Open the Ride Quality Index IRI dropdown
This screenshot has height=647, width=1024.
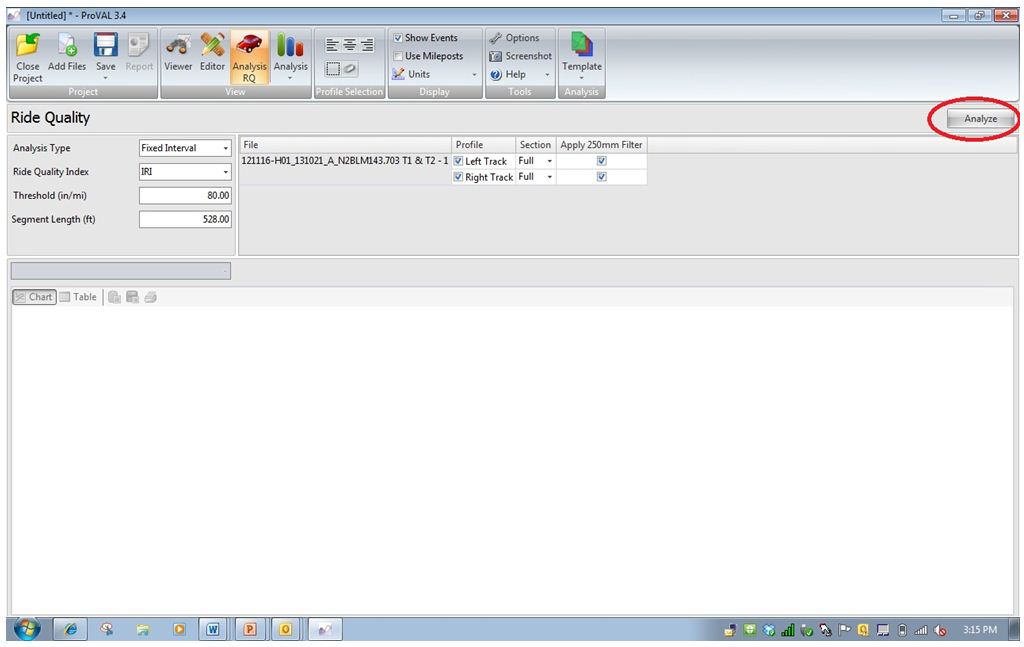coord(185,172)
